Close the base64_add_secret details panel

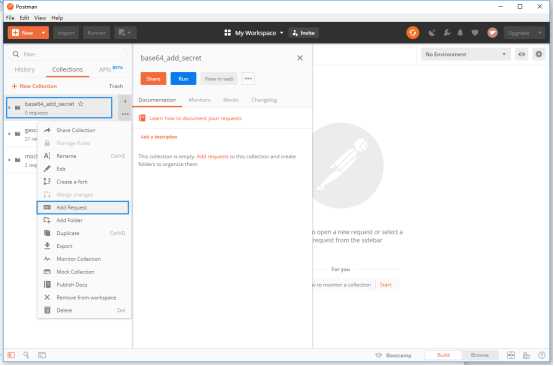pos(300,58)
